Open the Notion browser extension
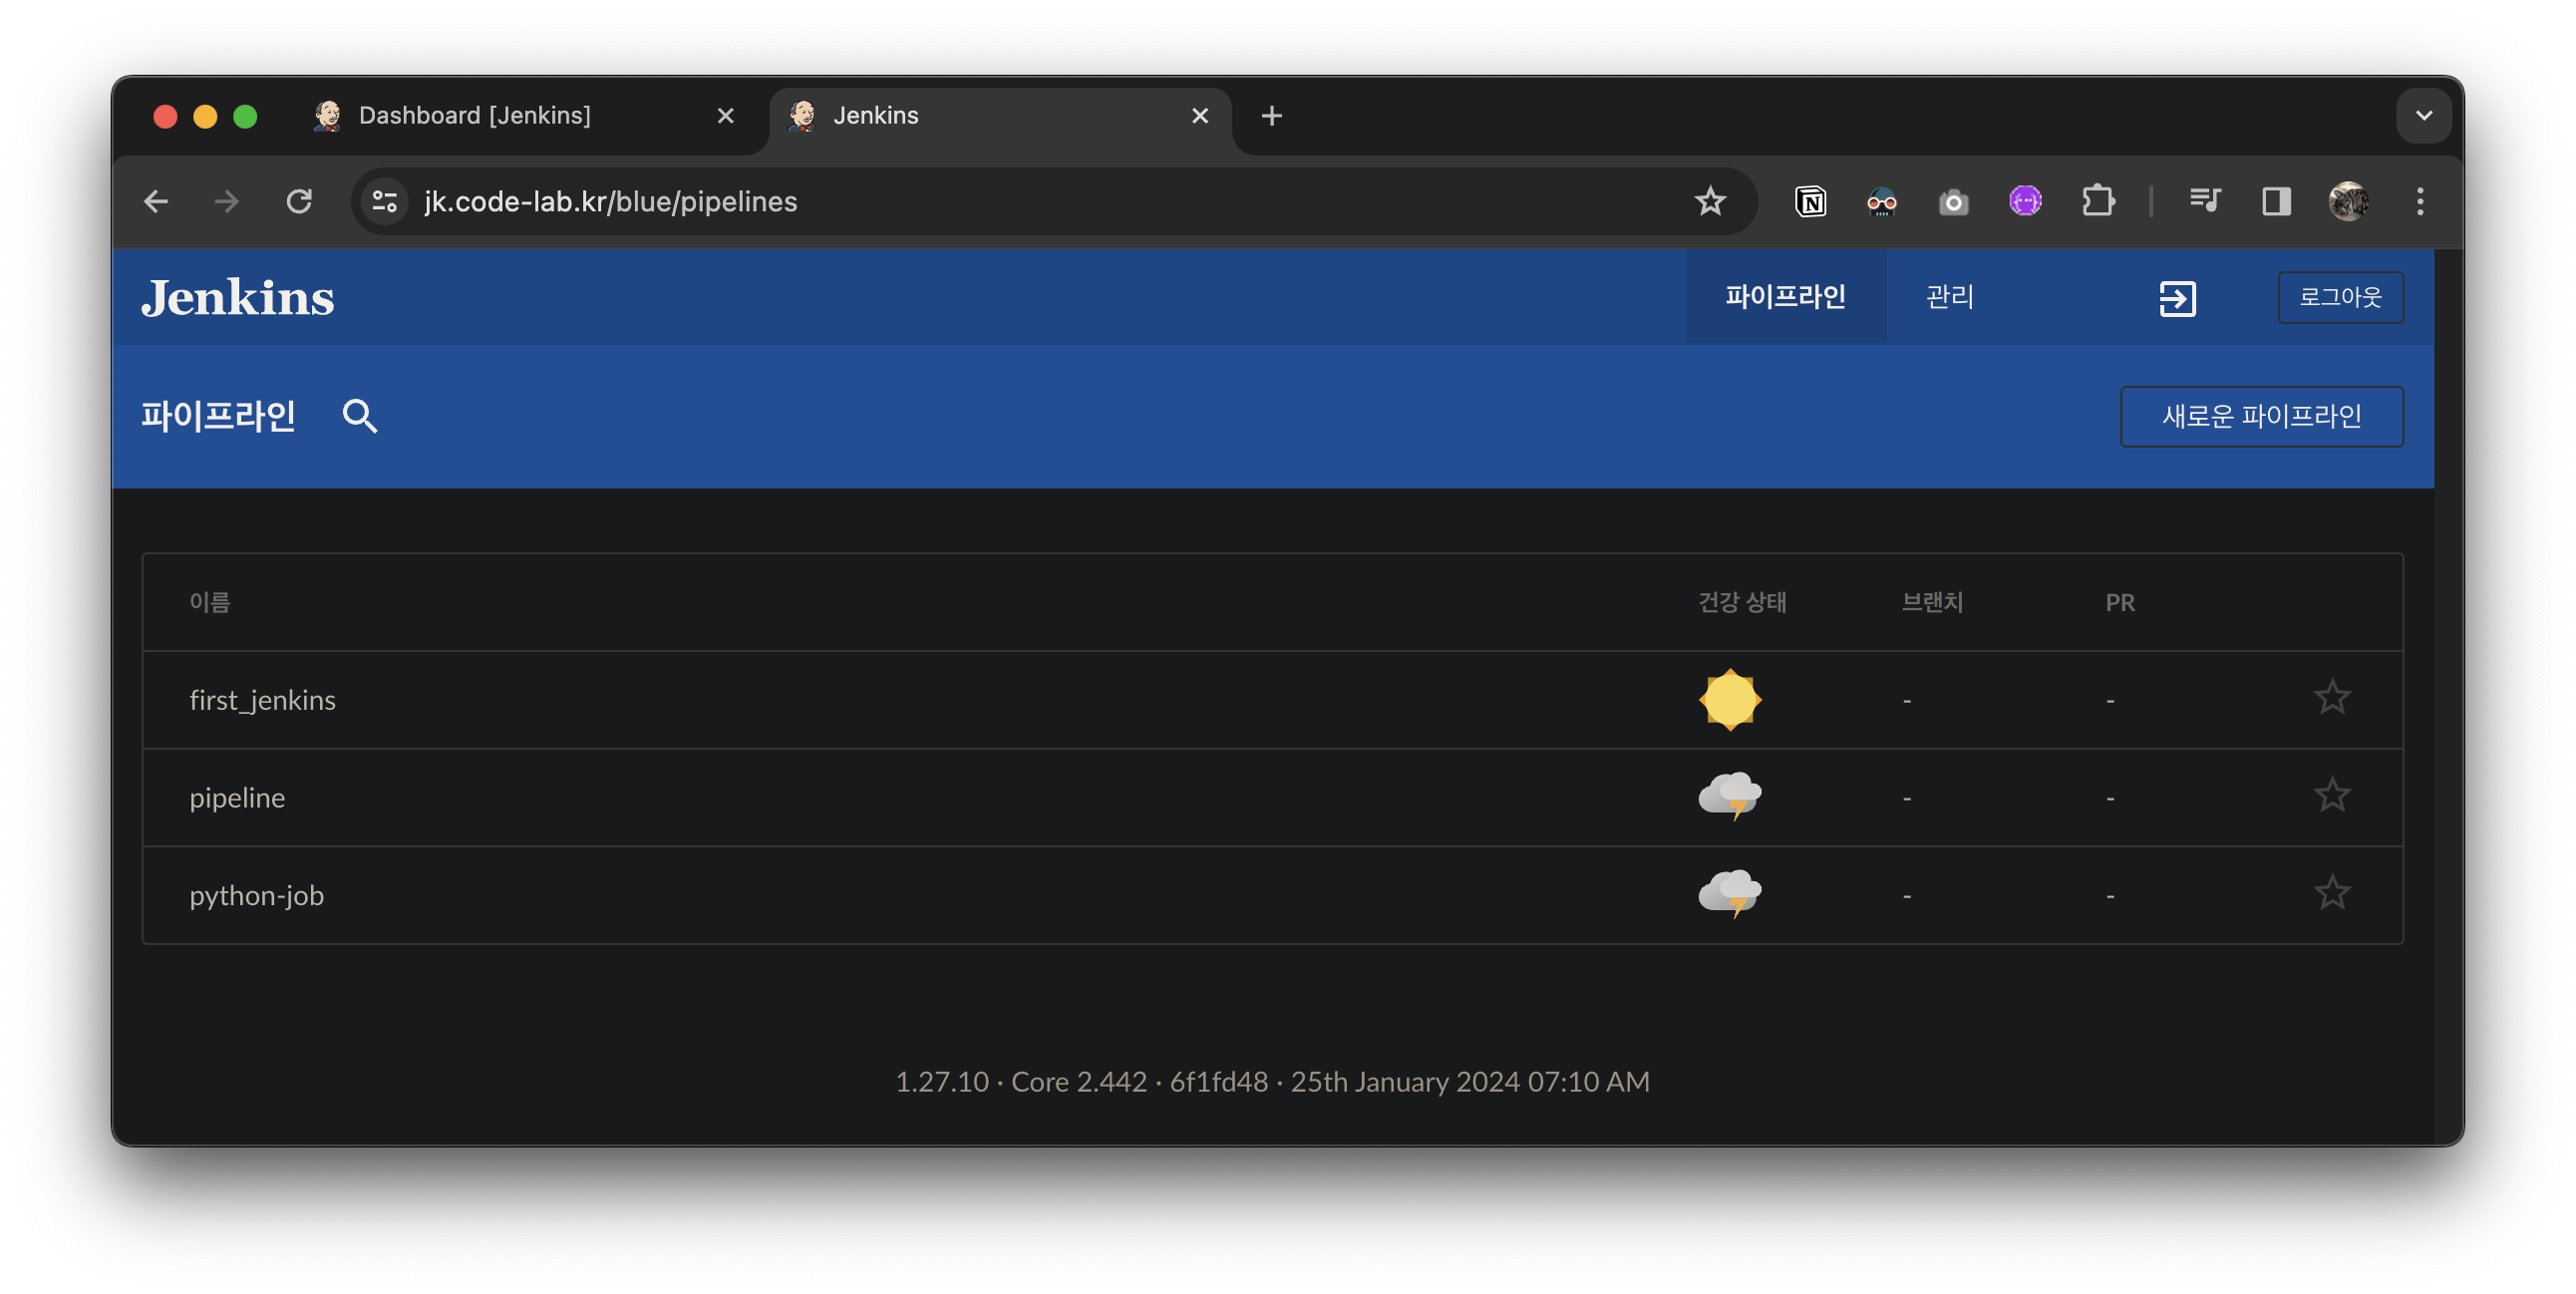 coord(1810,202)
